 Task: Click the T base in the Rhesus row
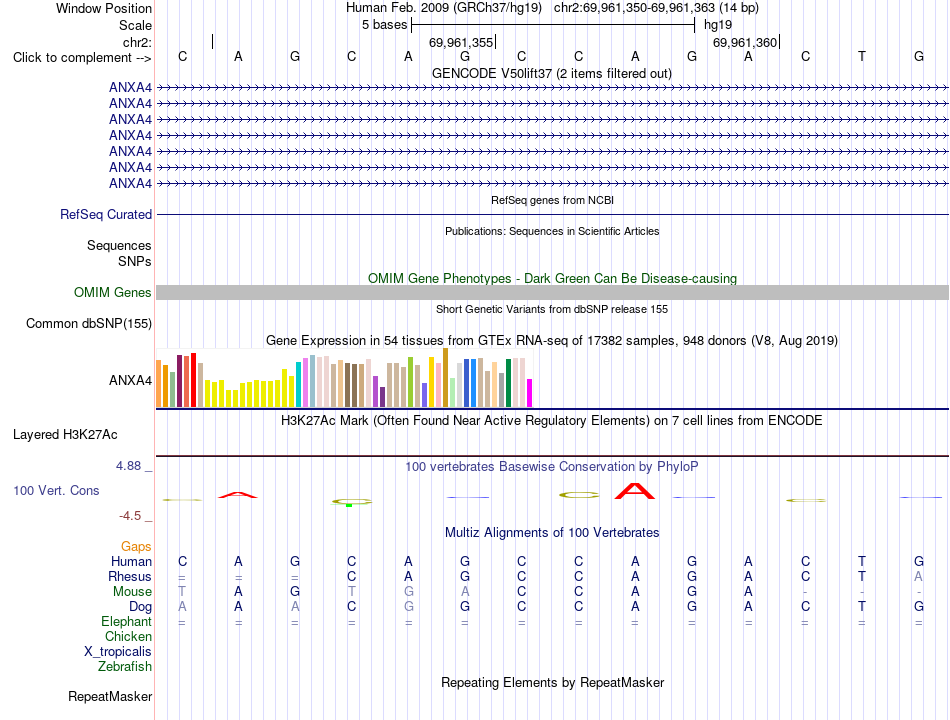point(862,576)
